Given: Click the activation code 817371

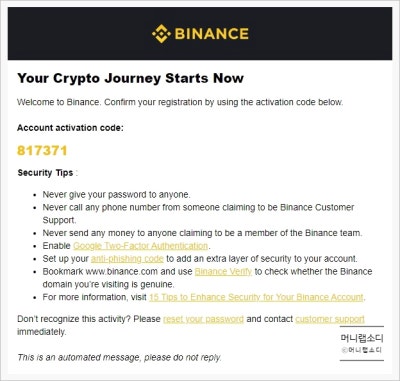Looking at the screenshot, I should coord(42,151).
